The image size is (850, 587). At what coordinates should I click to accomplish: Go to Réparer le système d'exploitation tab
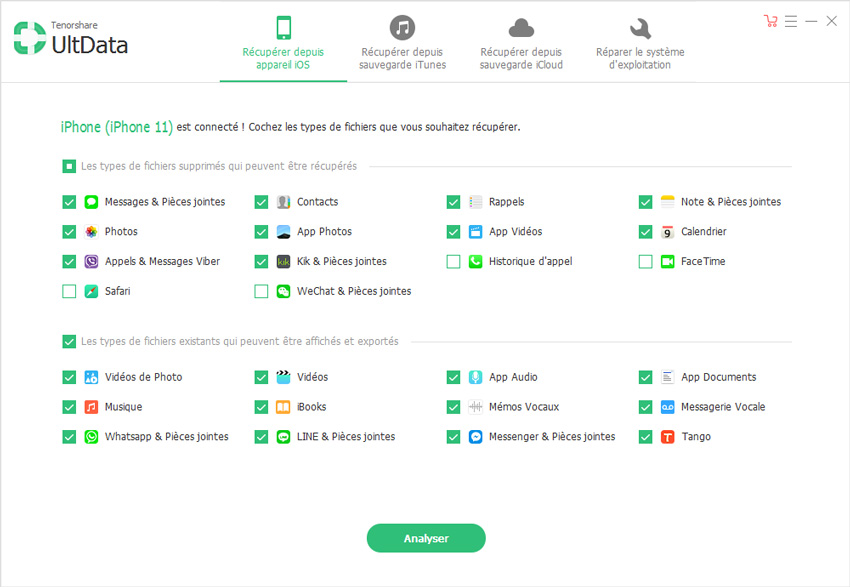click(640, 43)
